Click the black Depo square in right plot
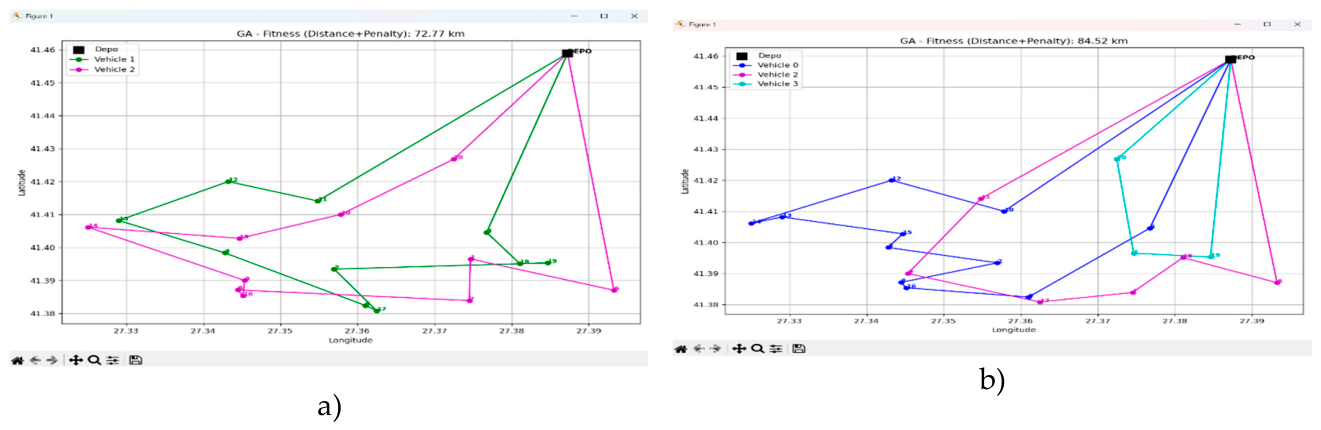Screen dimensions: 1321x430 (x=1230, y=60)
